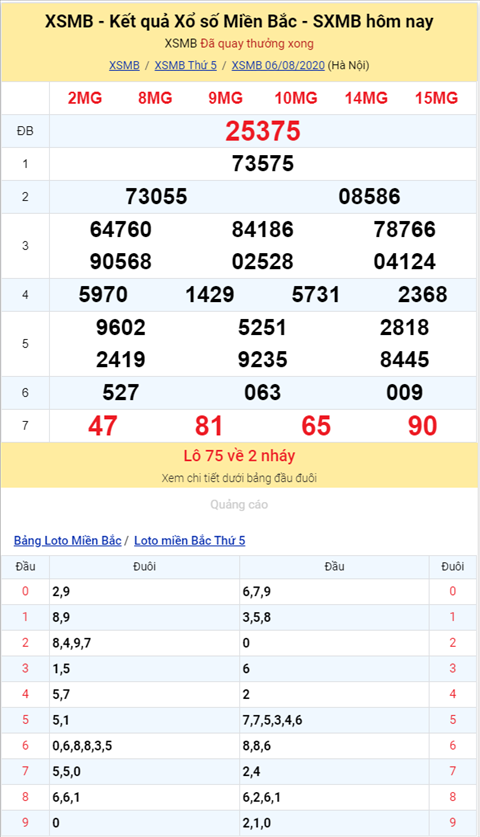Select third prize number 84186

click(x=263, y=230)
